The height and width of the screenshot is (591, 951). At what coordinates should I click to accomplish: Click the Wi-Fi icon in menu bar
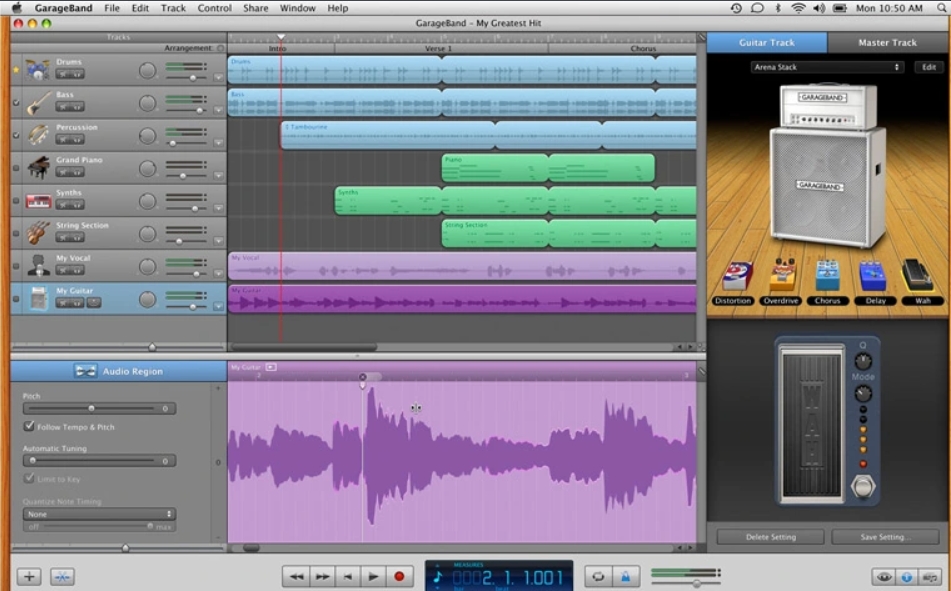[x=798, y=8]
